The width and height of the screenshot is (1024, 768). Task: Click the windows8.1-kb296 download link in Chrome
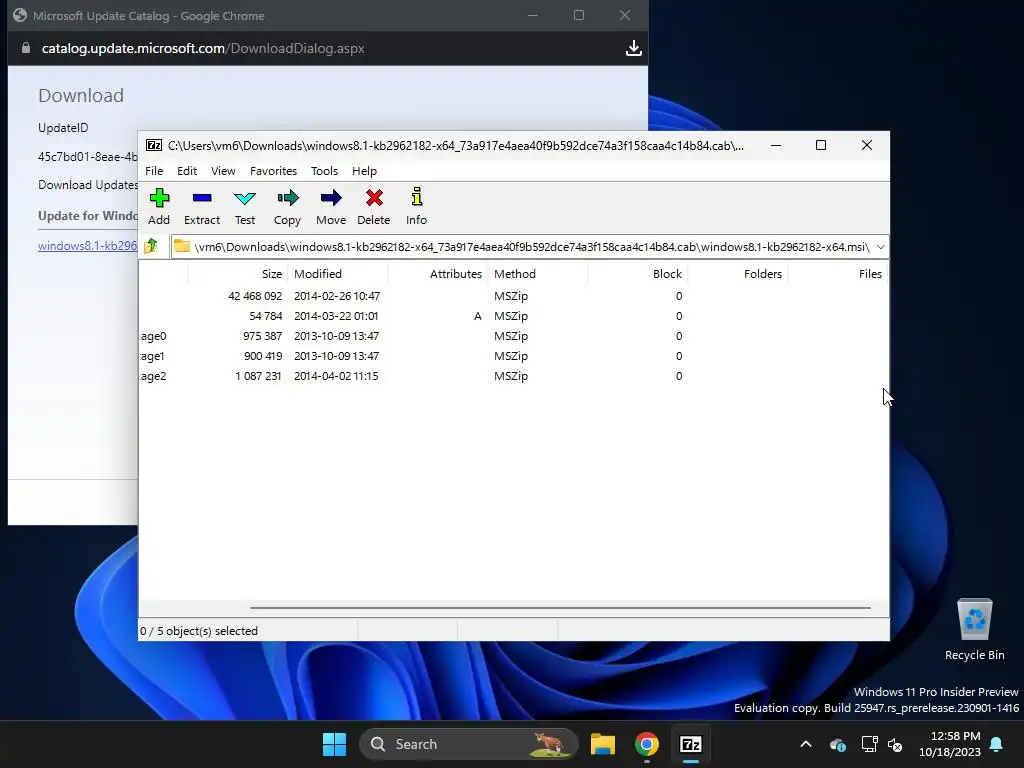pos(88,246)
